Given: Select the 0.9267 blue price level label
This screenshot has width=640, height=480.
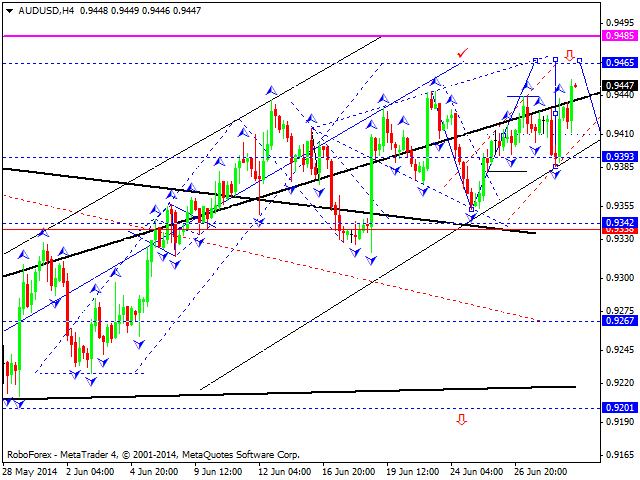Looking at the screenshot, I should [x=620, y=320].
